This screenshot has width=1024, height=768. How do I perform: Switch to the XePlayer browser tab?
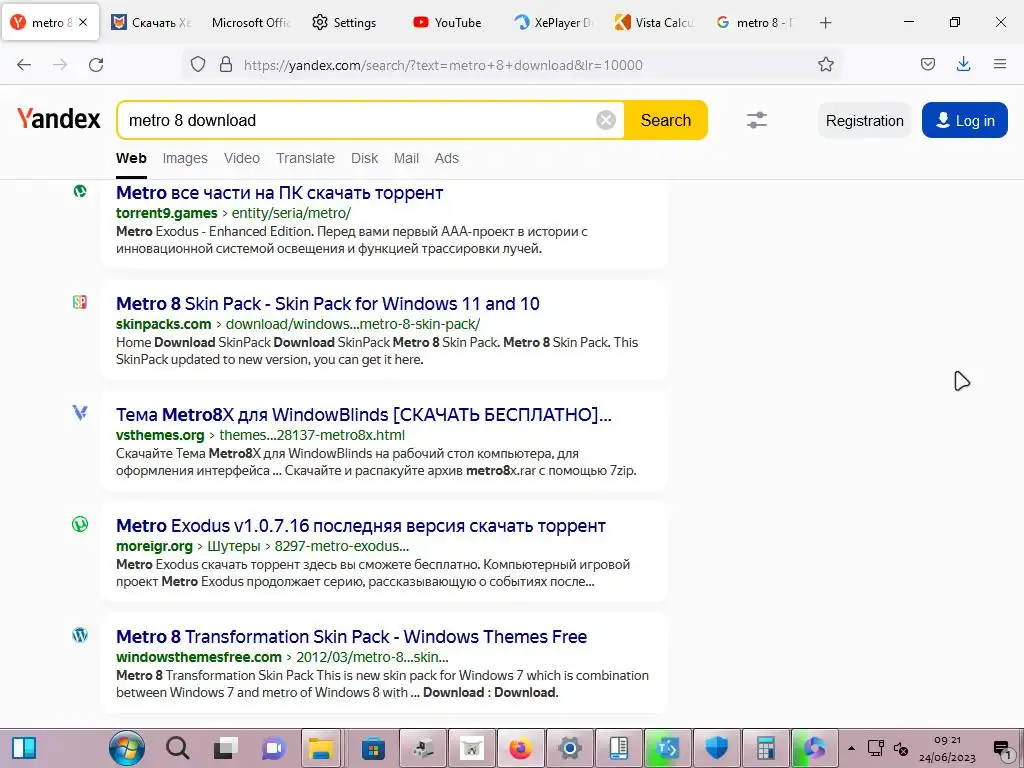(x=554, y=23)
